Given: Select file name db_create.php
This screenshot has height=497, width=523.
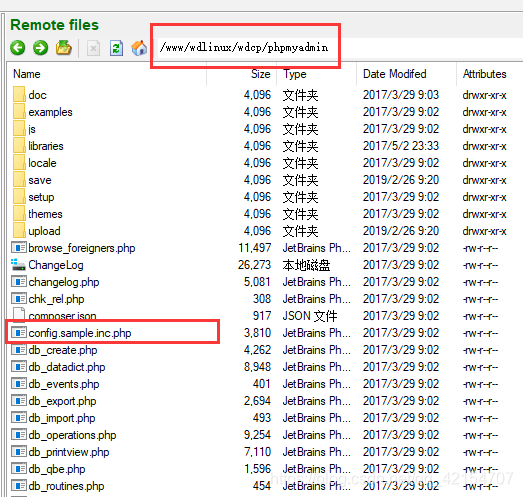Looking at the screenshot, I should (63, 350).
